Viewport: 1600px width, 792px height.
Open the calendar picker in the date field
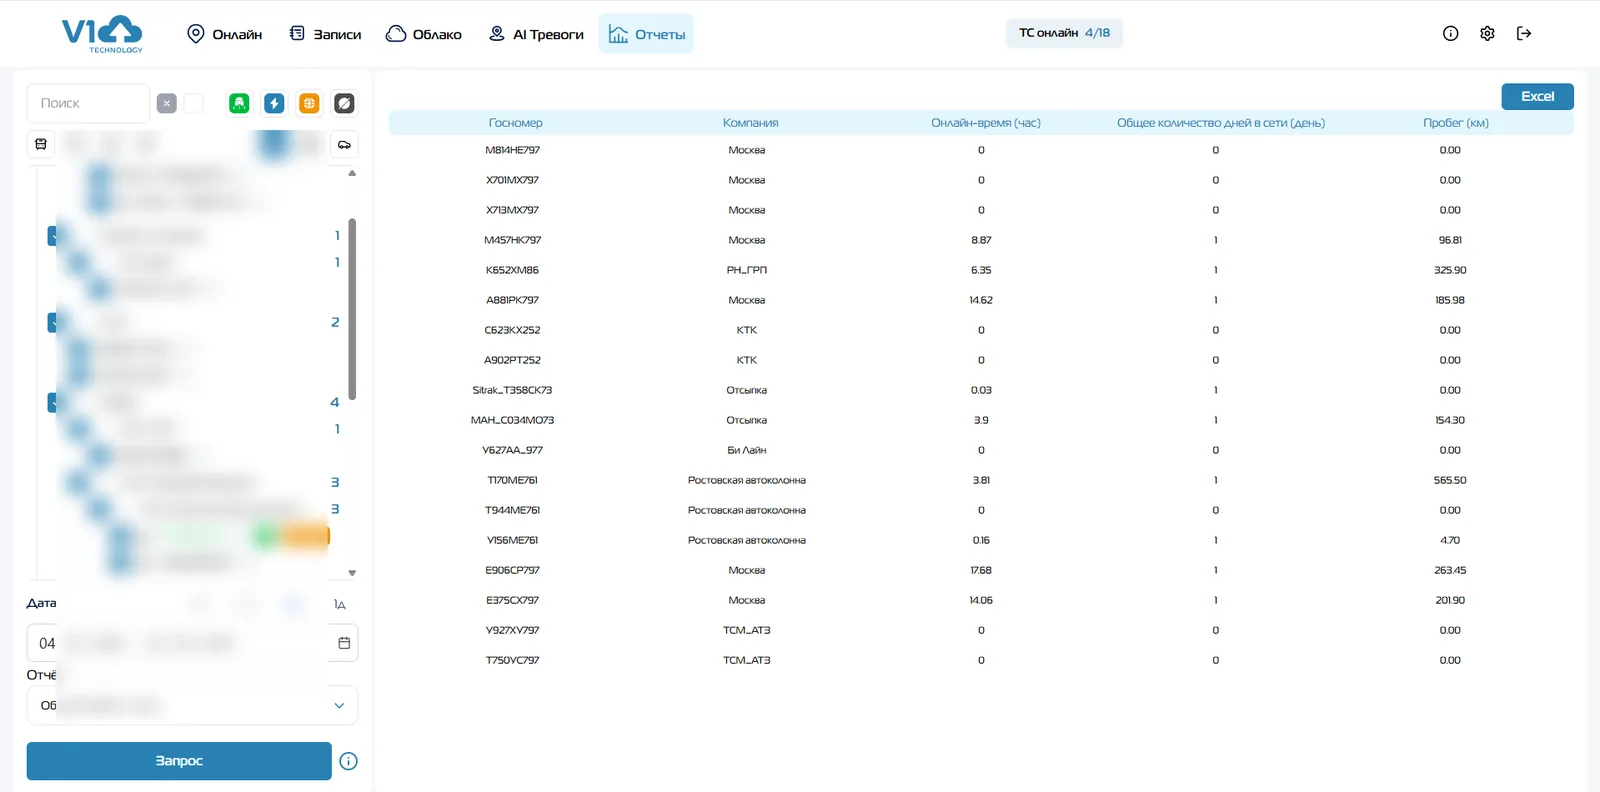coord(344,643)
